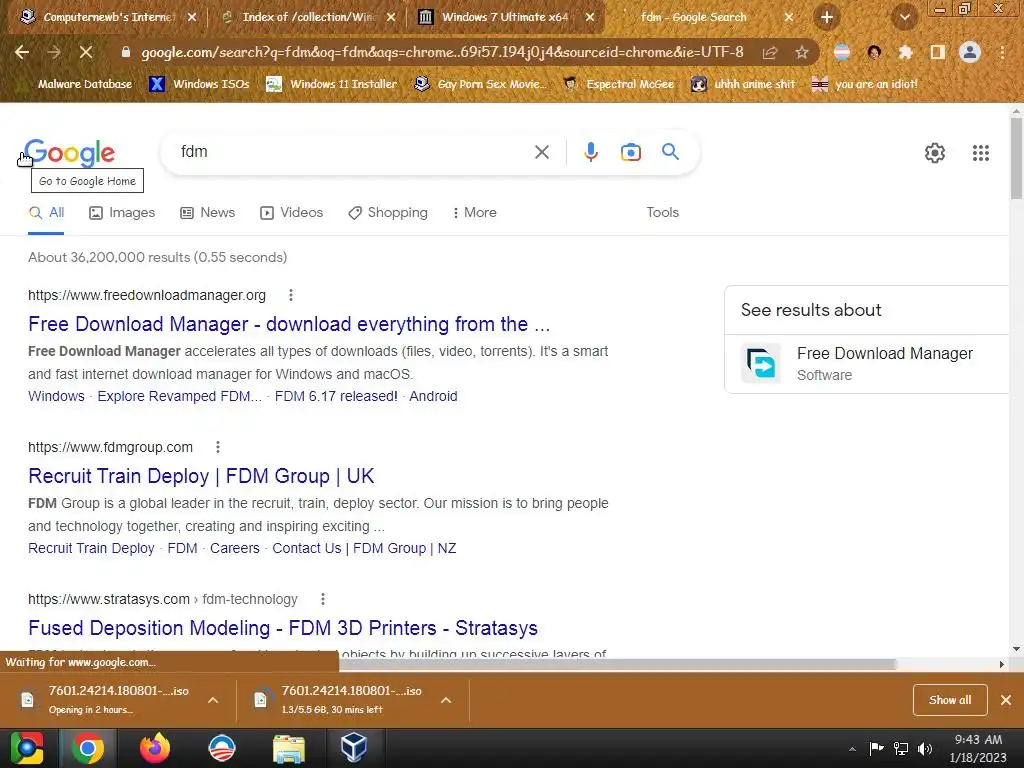Open the Chrome profile avatar
The image size is (1024, 768).
pyautogui.click(x=970, y=52)
